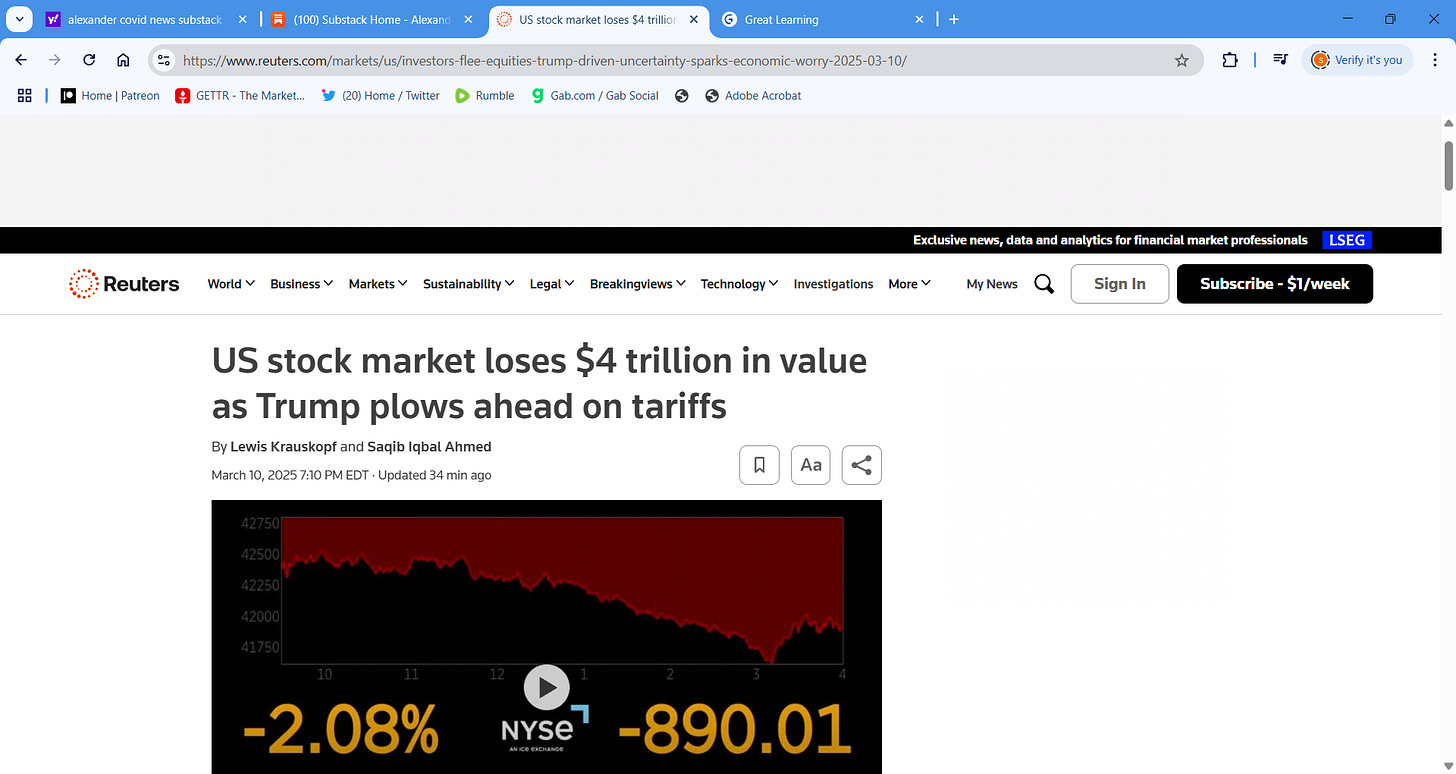The image size is (1456, 774).
Task: Open the globe icon bookmark
Action: click(x=682, y=95)
